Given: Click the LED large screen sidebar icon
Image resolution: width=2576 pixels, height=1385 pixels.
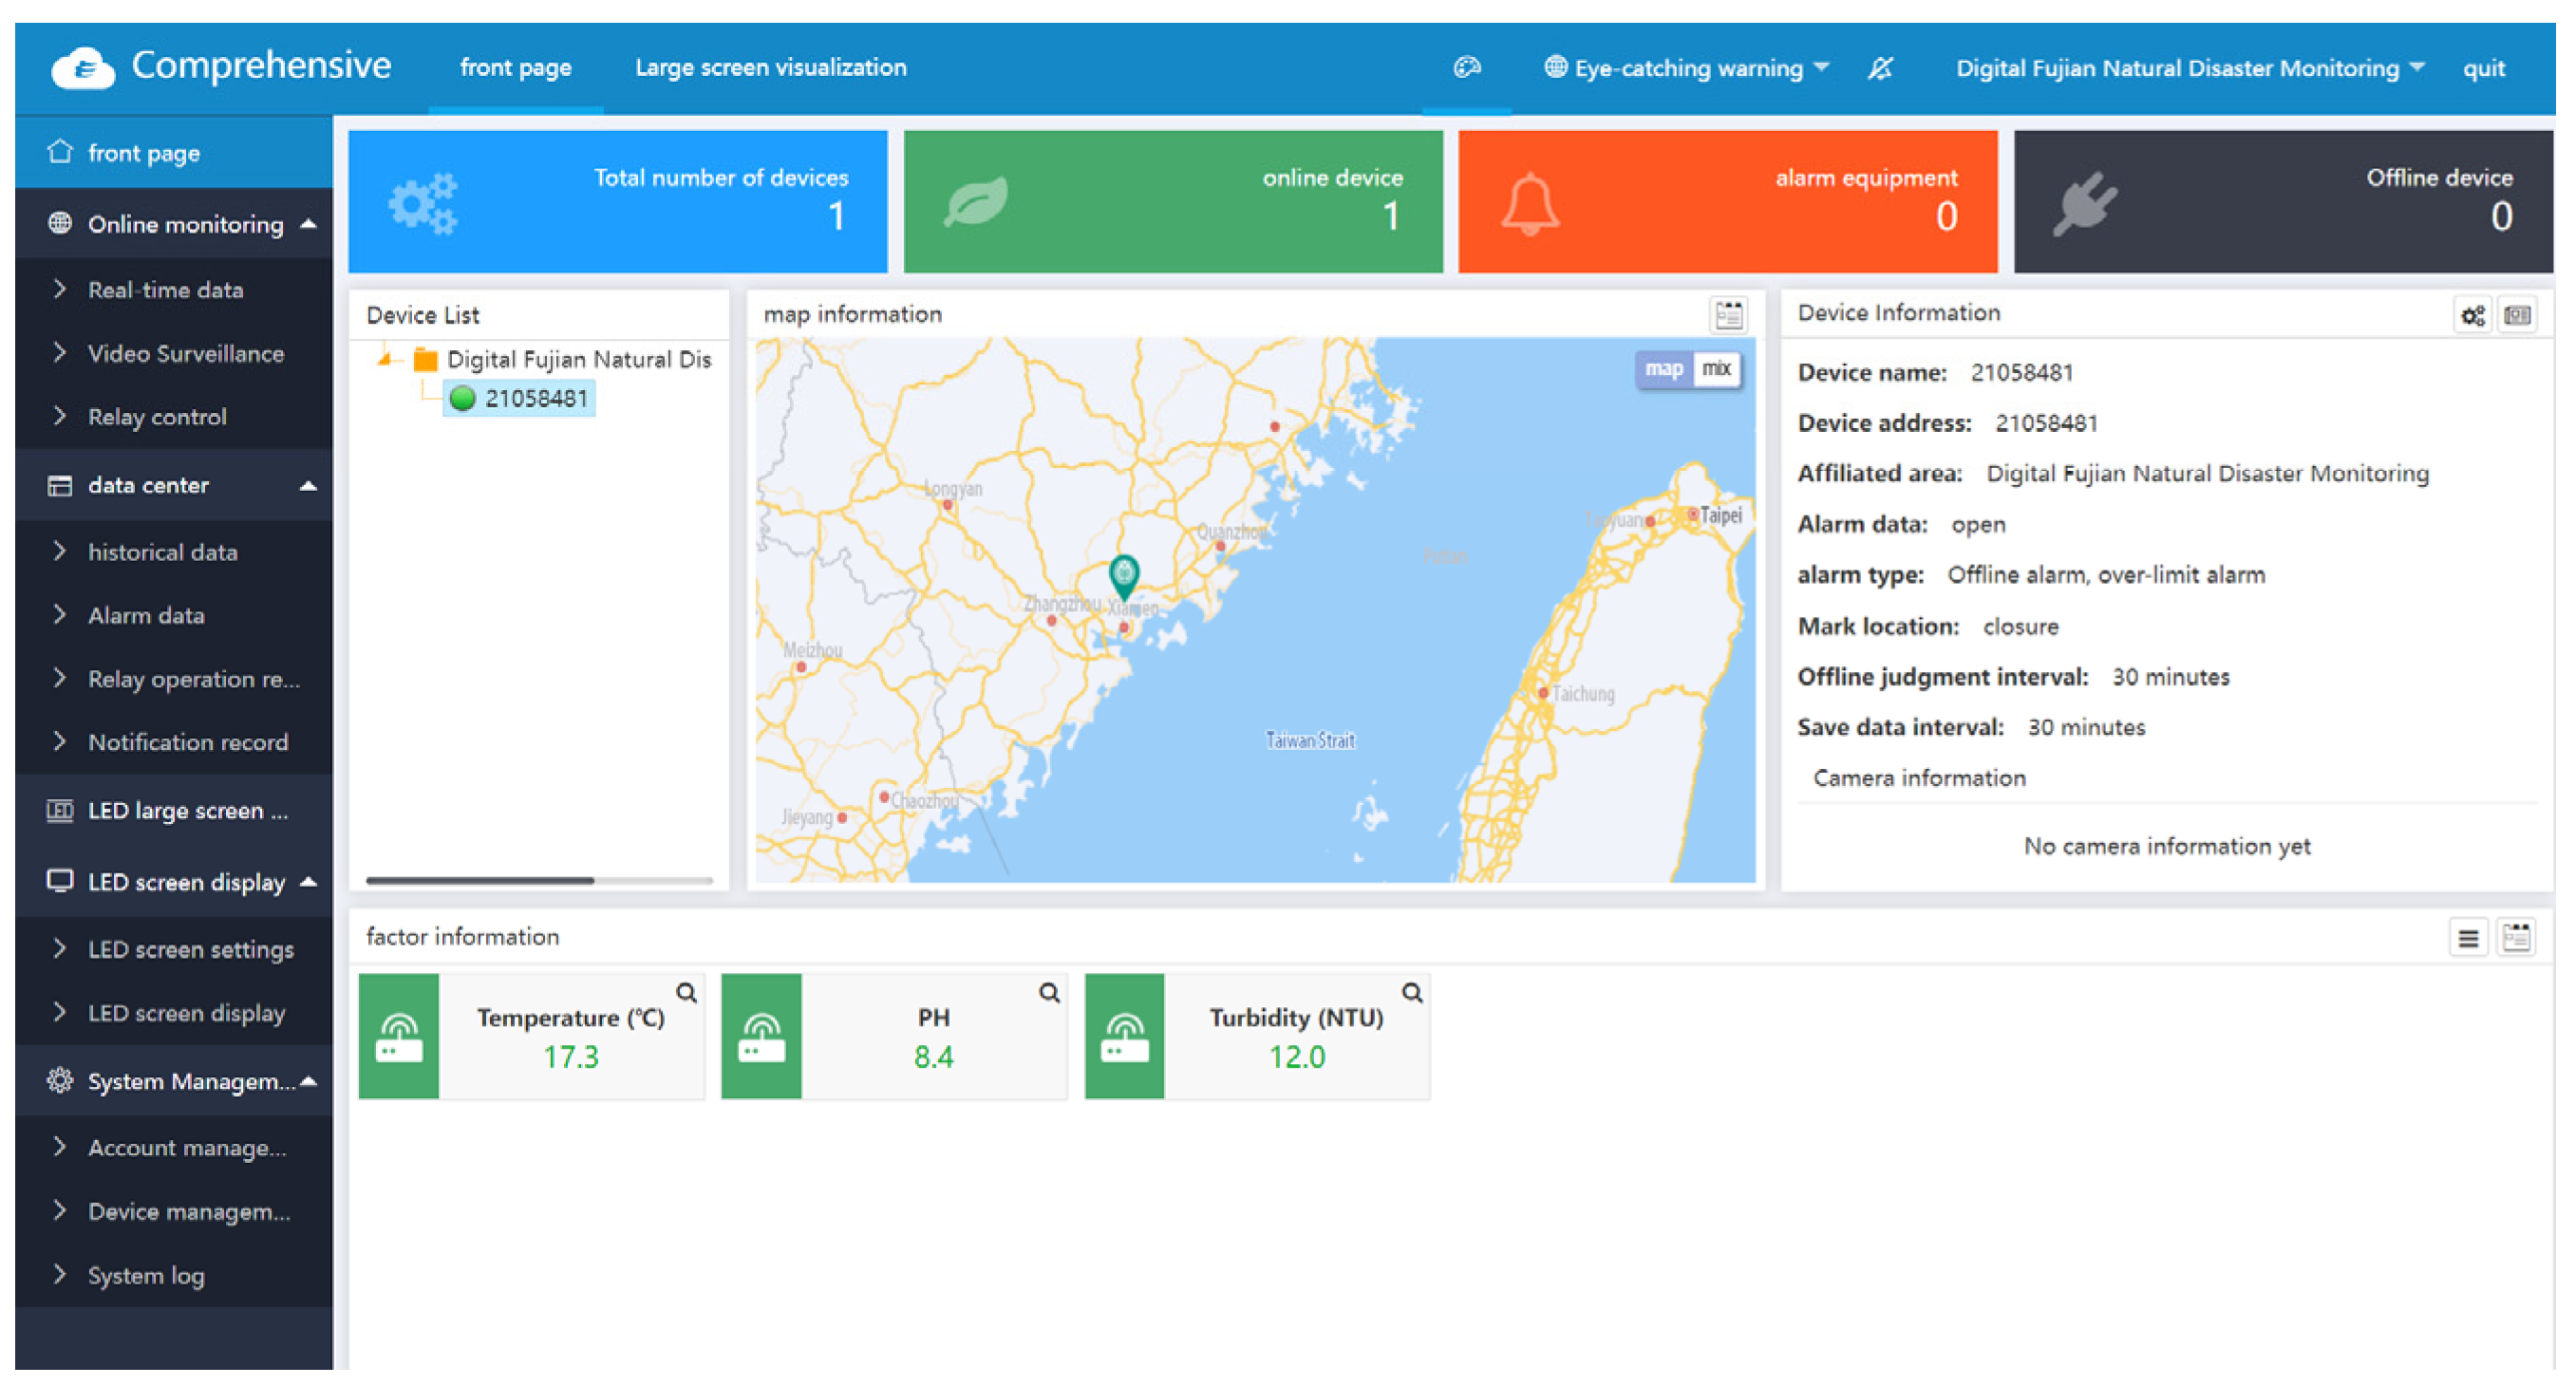Looking at the screenshot, I should 60,810.
